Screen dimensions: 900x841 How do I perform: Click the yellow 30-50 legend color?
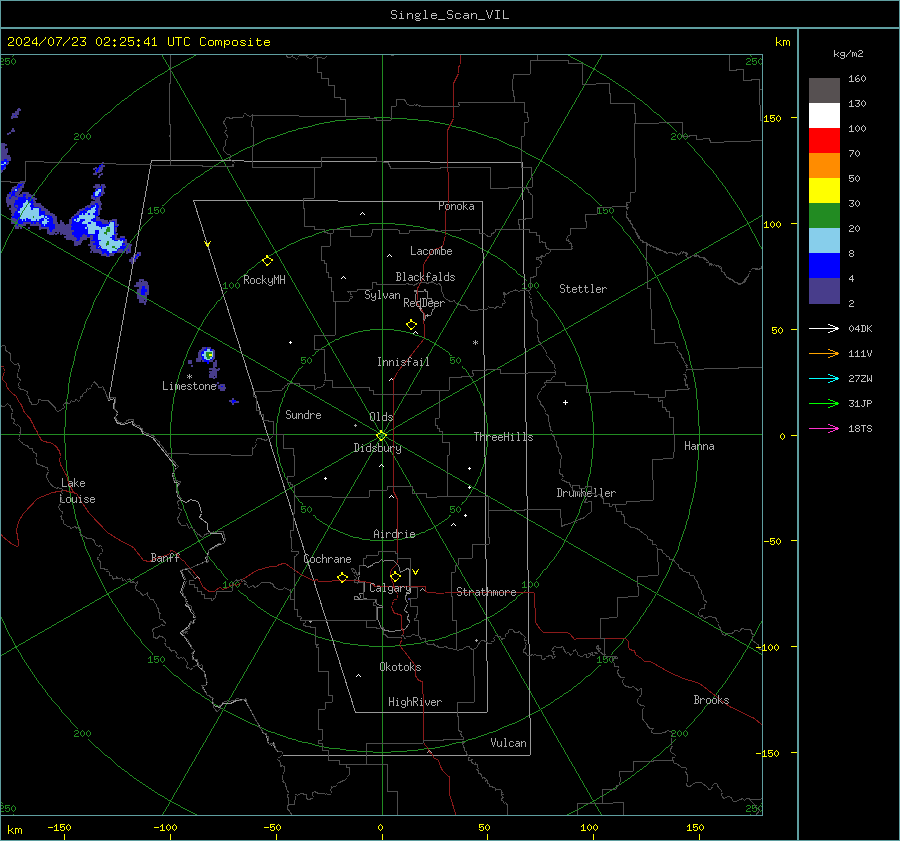coord(824,191)
